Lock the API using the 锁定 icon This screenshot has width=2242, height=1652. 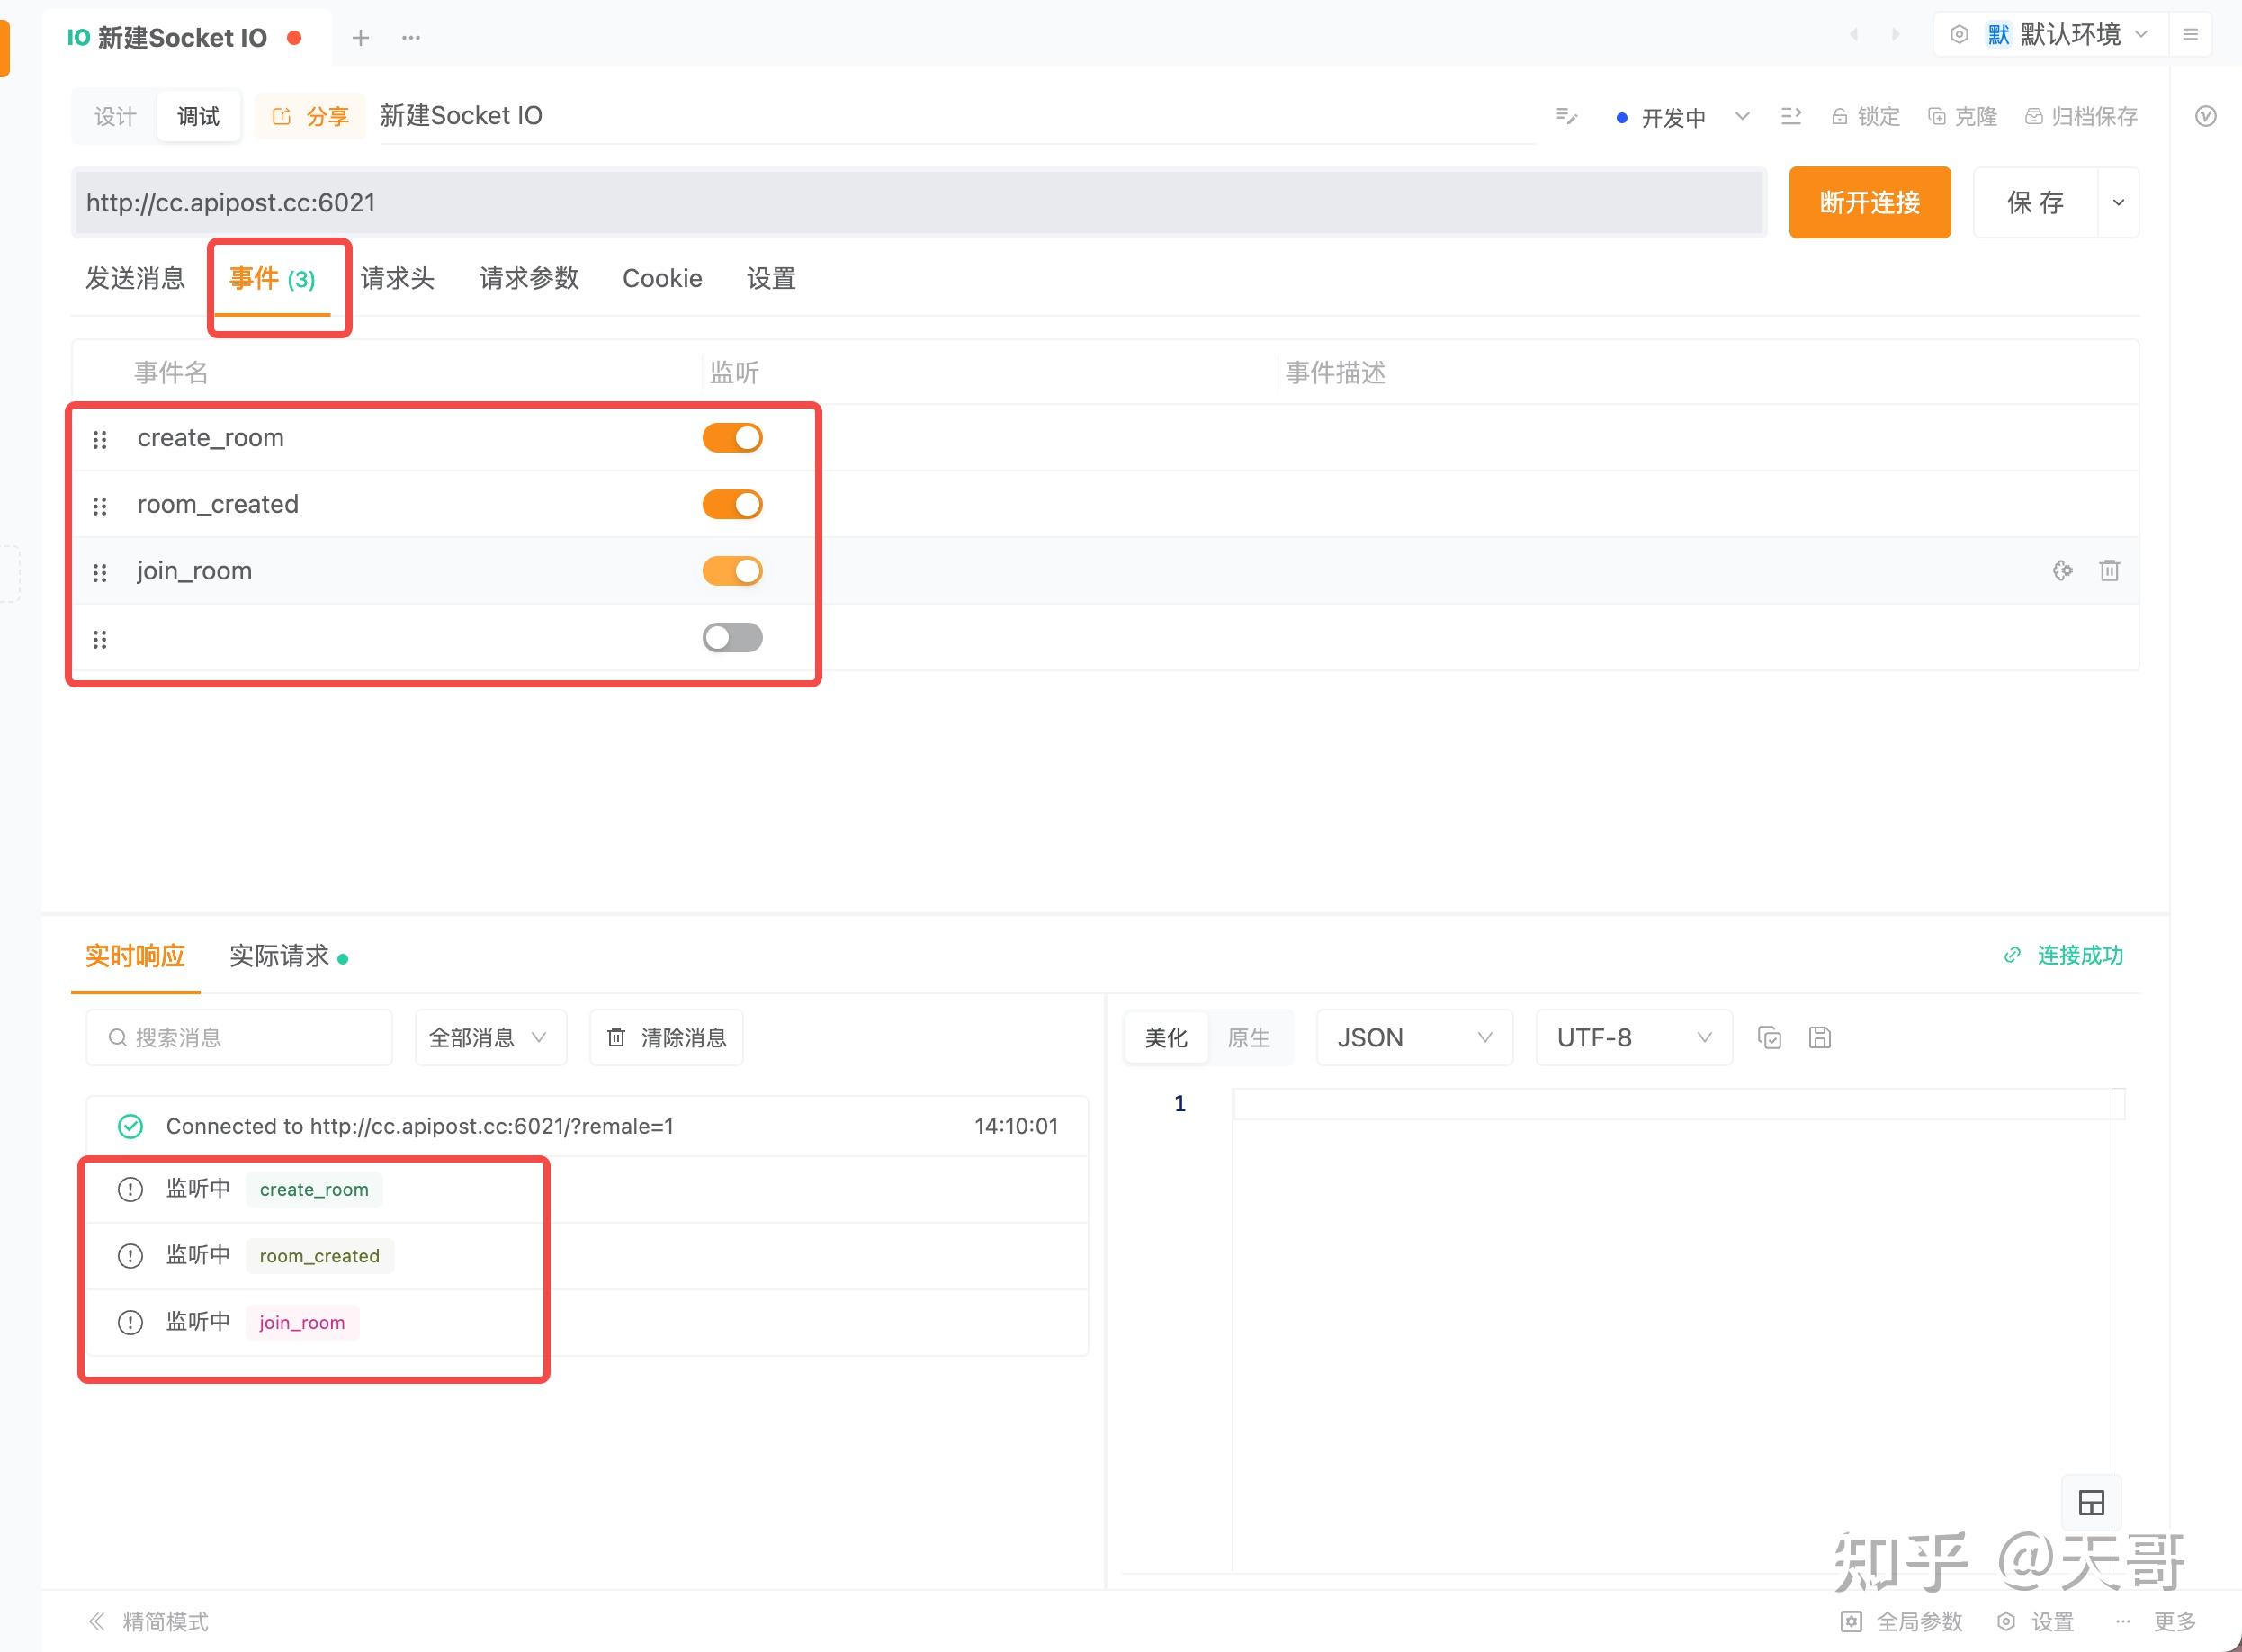[1863, 116]
